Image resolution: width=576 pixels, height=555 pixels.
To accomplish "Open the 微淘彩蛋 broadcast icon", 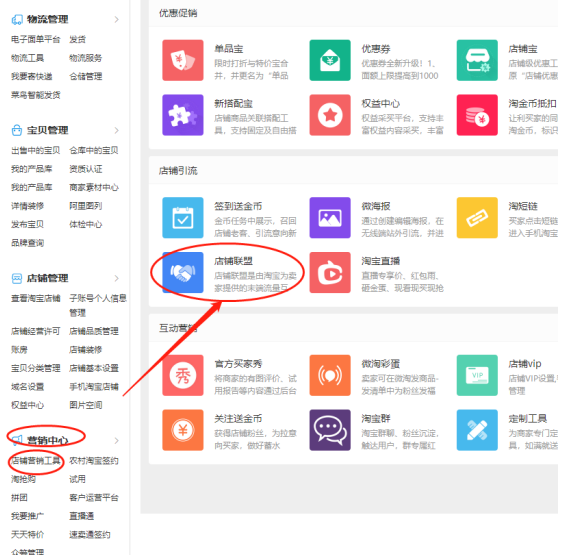I will point(330,375).
